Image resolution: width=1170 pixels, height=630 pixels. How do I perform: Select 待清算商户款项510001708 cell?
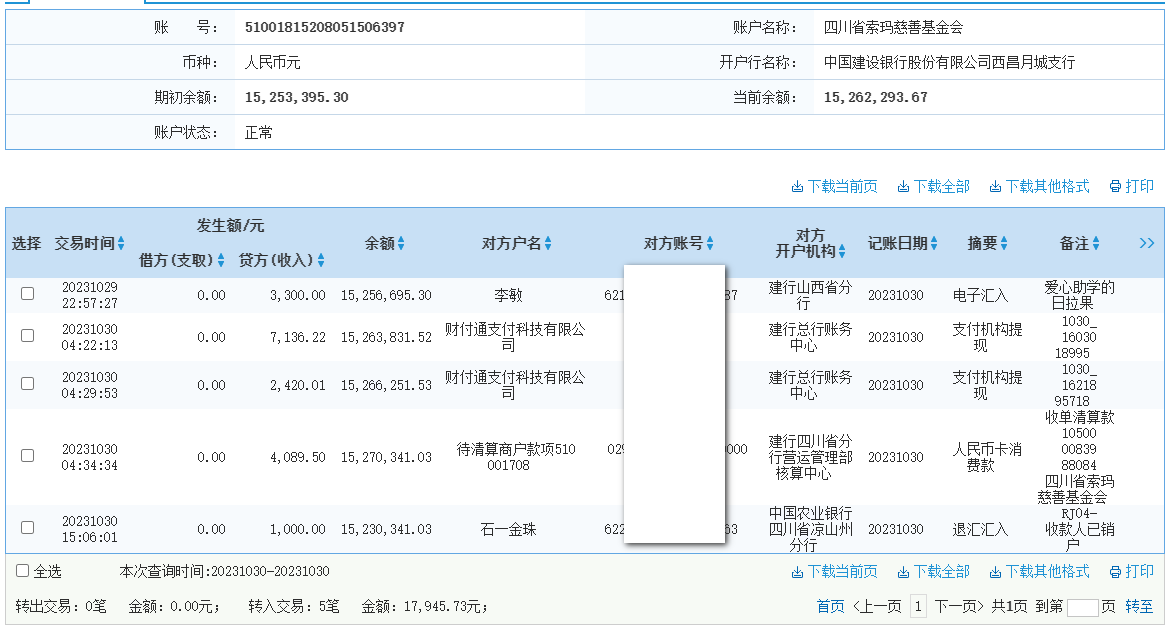[x=516, y=457]
